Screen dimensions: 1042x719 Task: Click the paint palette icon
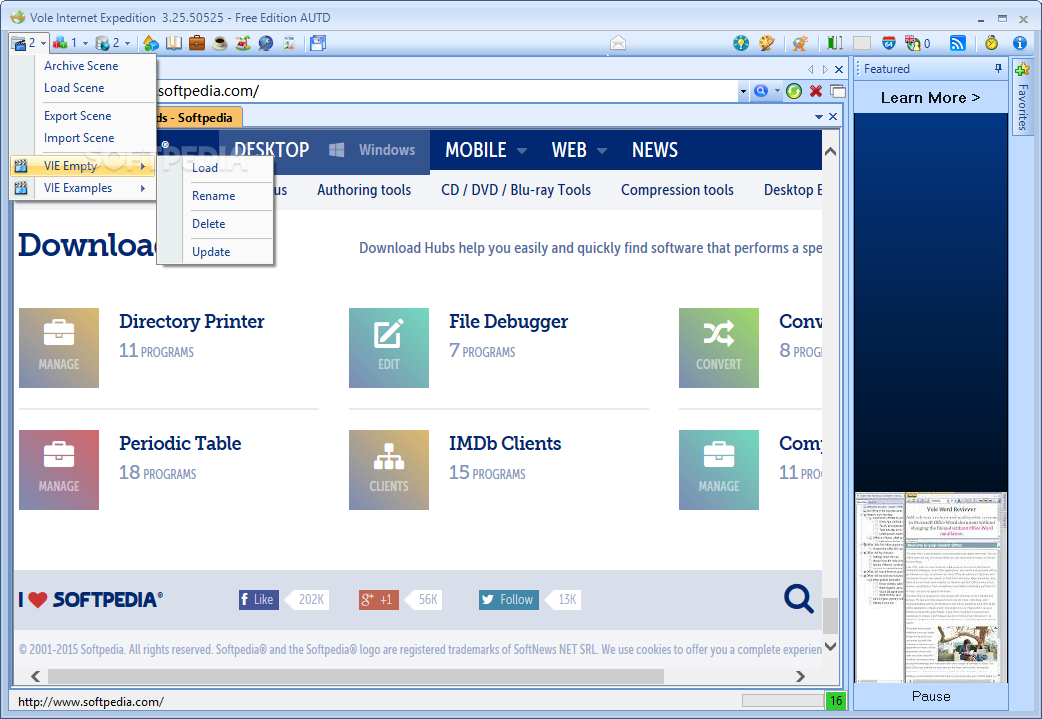tap(766, 43)
